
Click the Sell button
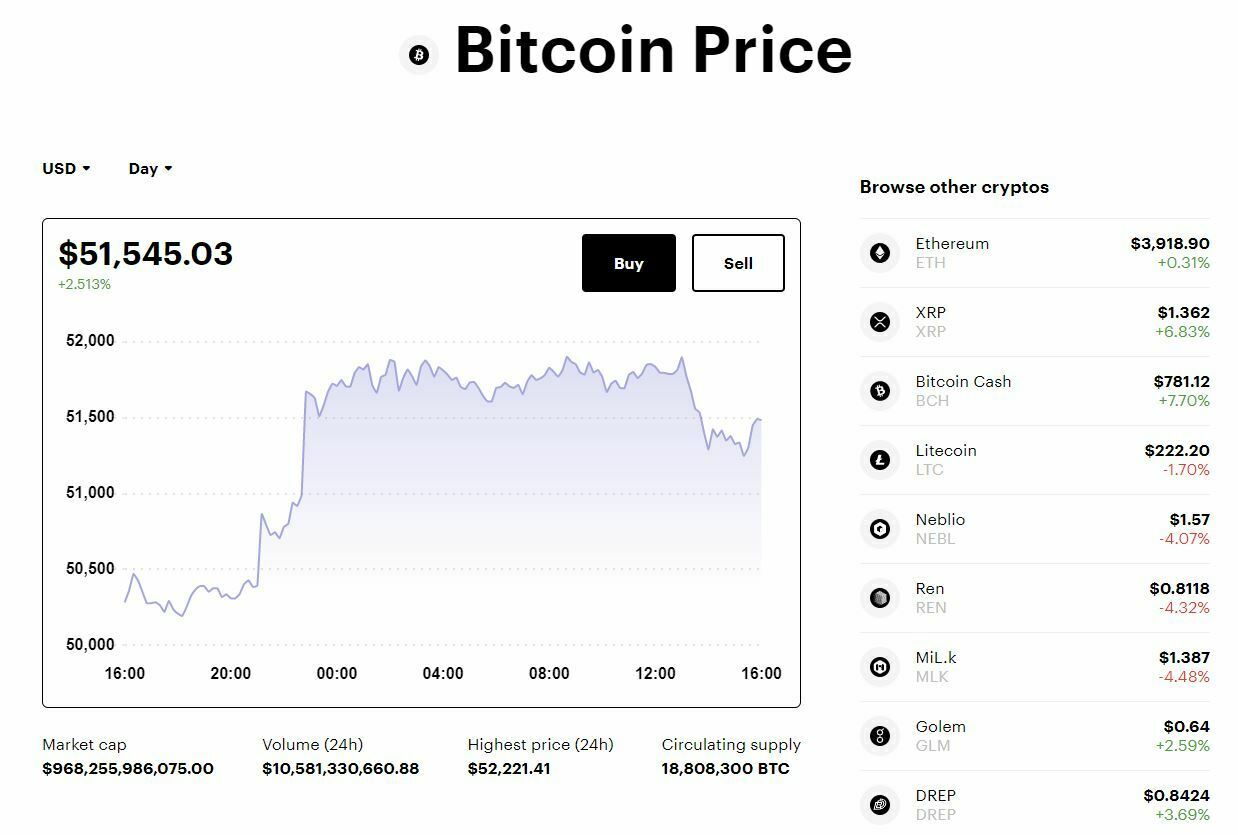point(738,263)
